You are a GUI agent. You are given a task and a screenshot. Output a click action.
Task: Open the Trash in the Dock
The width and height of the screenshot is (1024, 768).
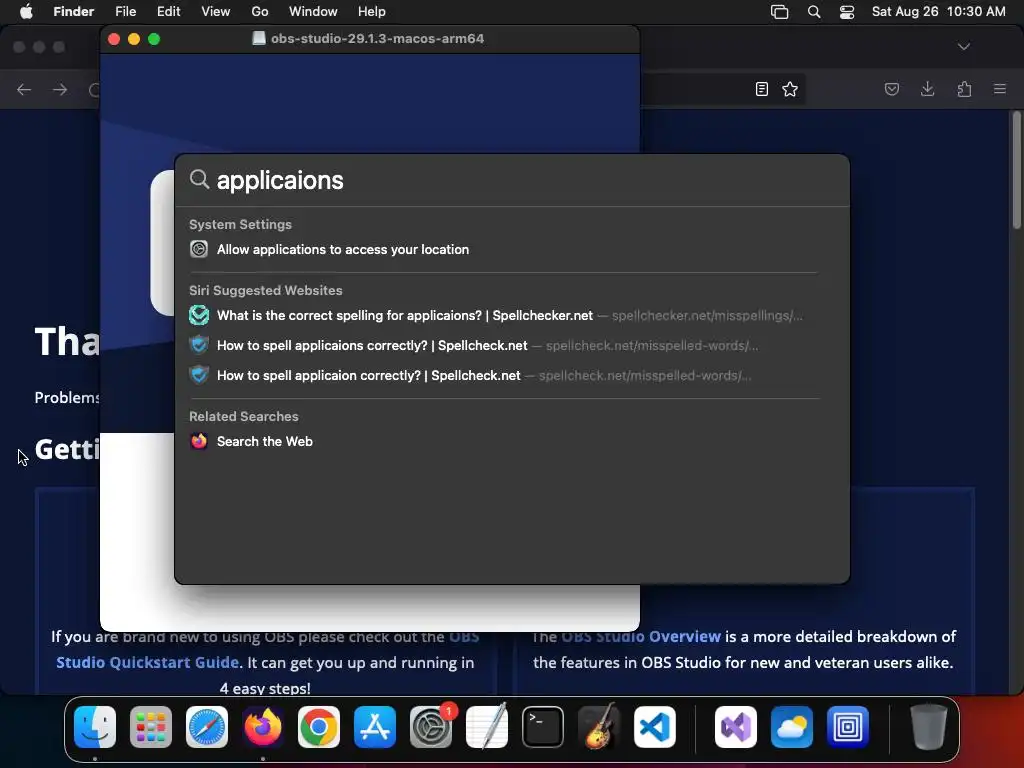coord(929,727)
